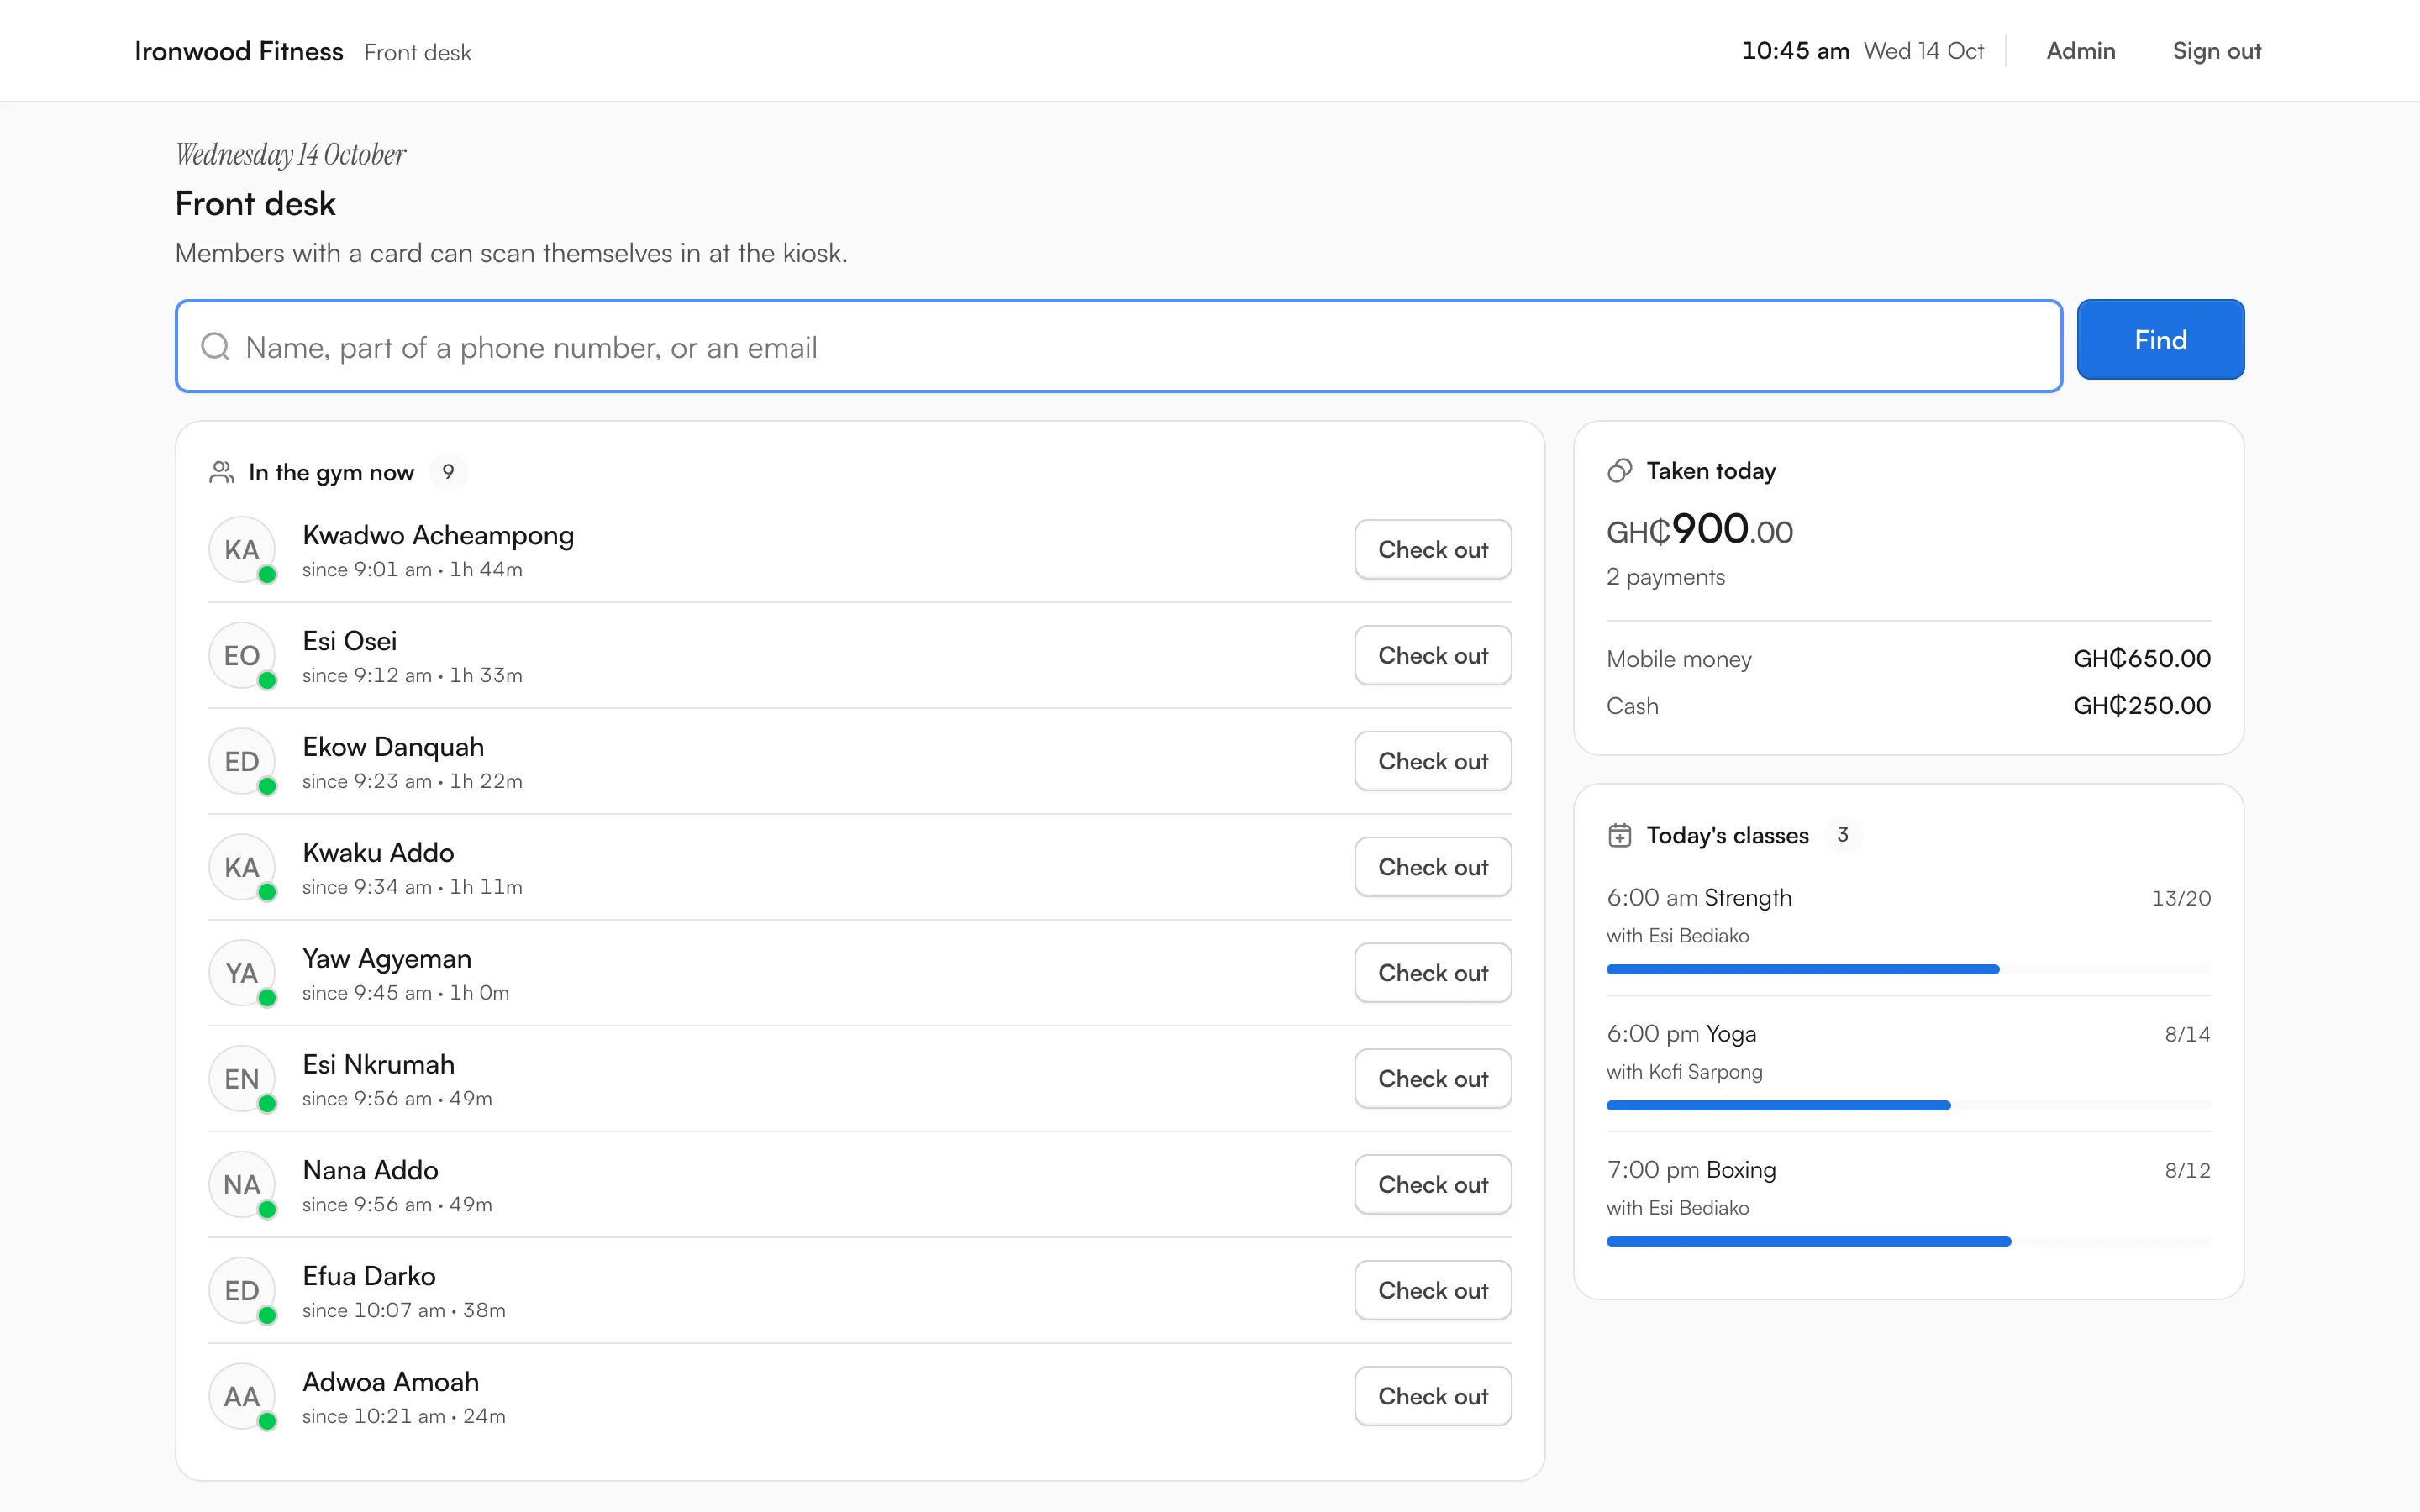Click the Strength class capacity bar

coord(1908,969)
